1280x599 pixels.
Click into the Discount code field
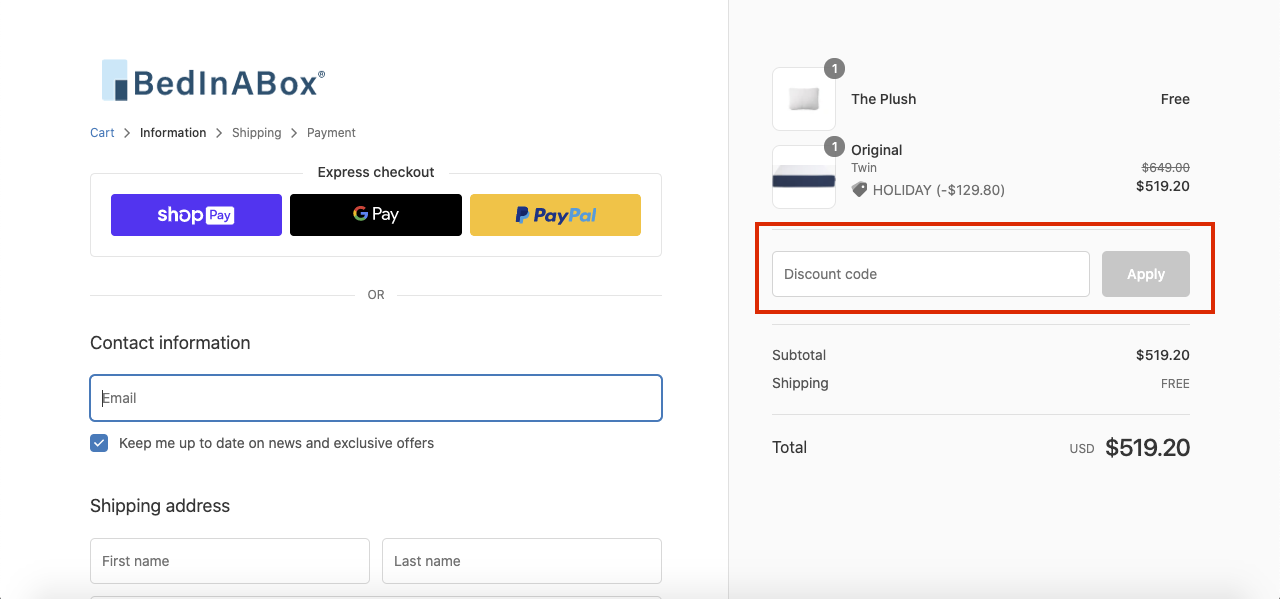click(x=931, y=274)
